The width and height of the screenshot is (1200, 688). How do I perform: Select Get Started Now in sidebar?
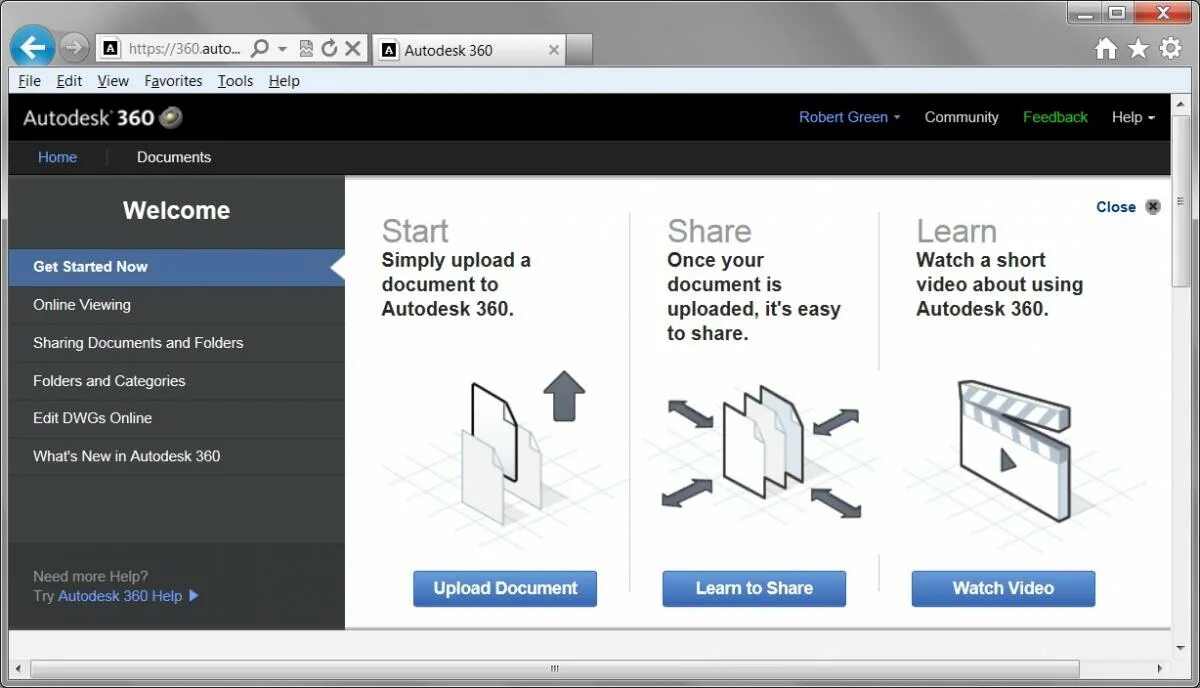pos(176,267)
